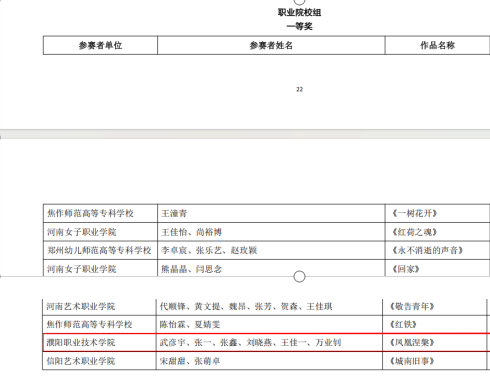The height and width of the screenshot is (377, 490).
Task: Click the partial circle handle above 职业院校组
Action: tap(299, 2)
